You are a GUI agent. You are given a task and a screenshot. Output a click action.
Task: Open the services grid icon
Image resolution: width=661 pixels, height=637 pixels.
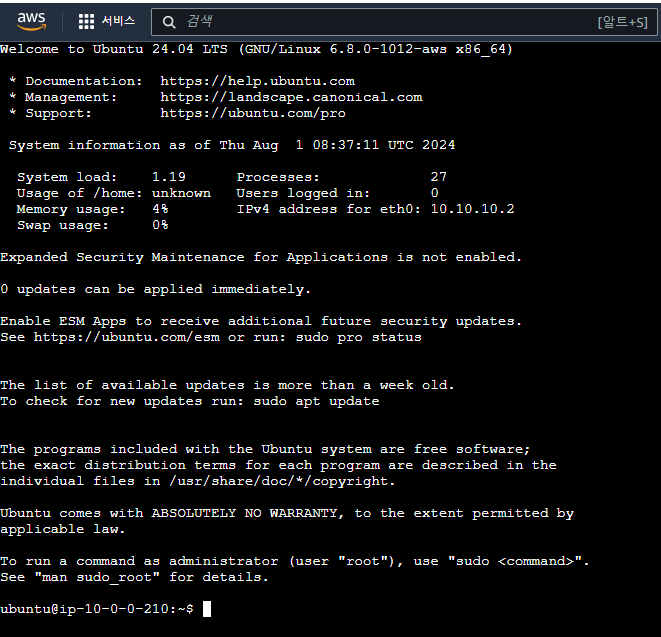click(86, 22)
